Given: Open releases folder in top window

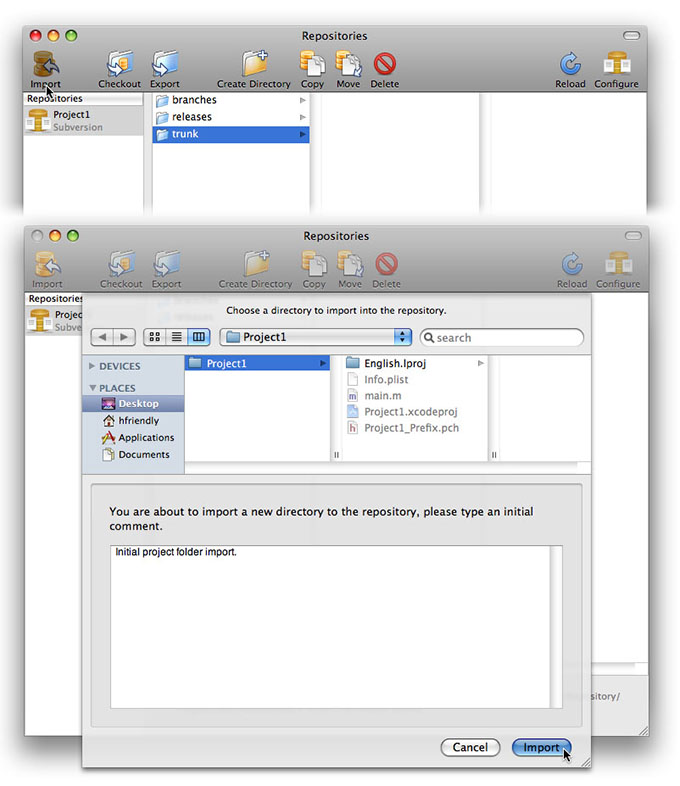Looking at the screenshot, I should [231, 117].
